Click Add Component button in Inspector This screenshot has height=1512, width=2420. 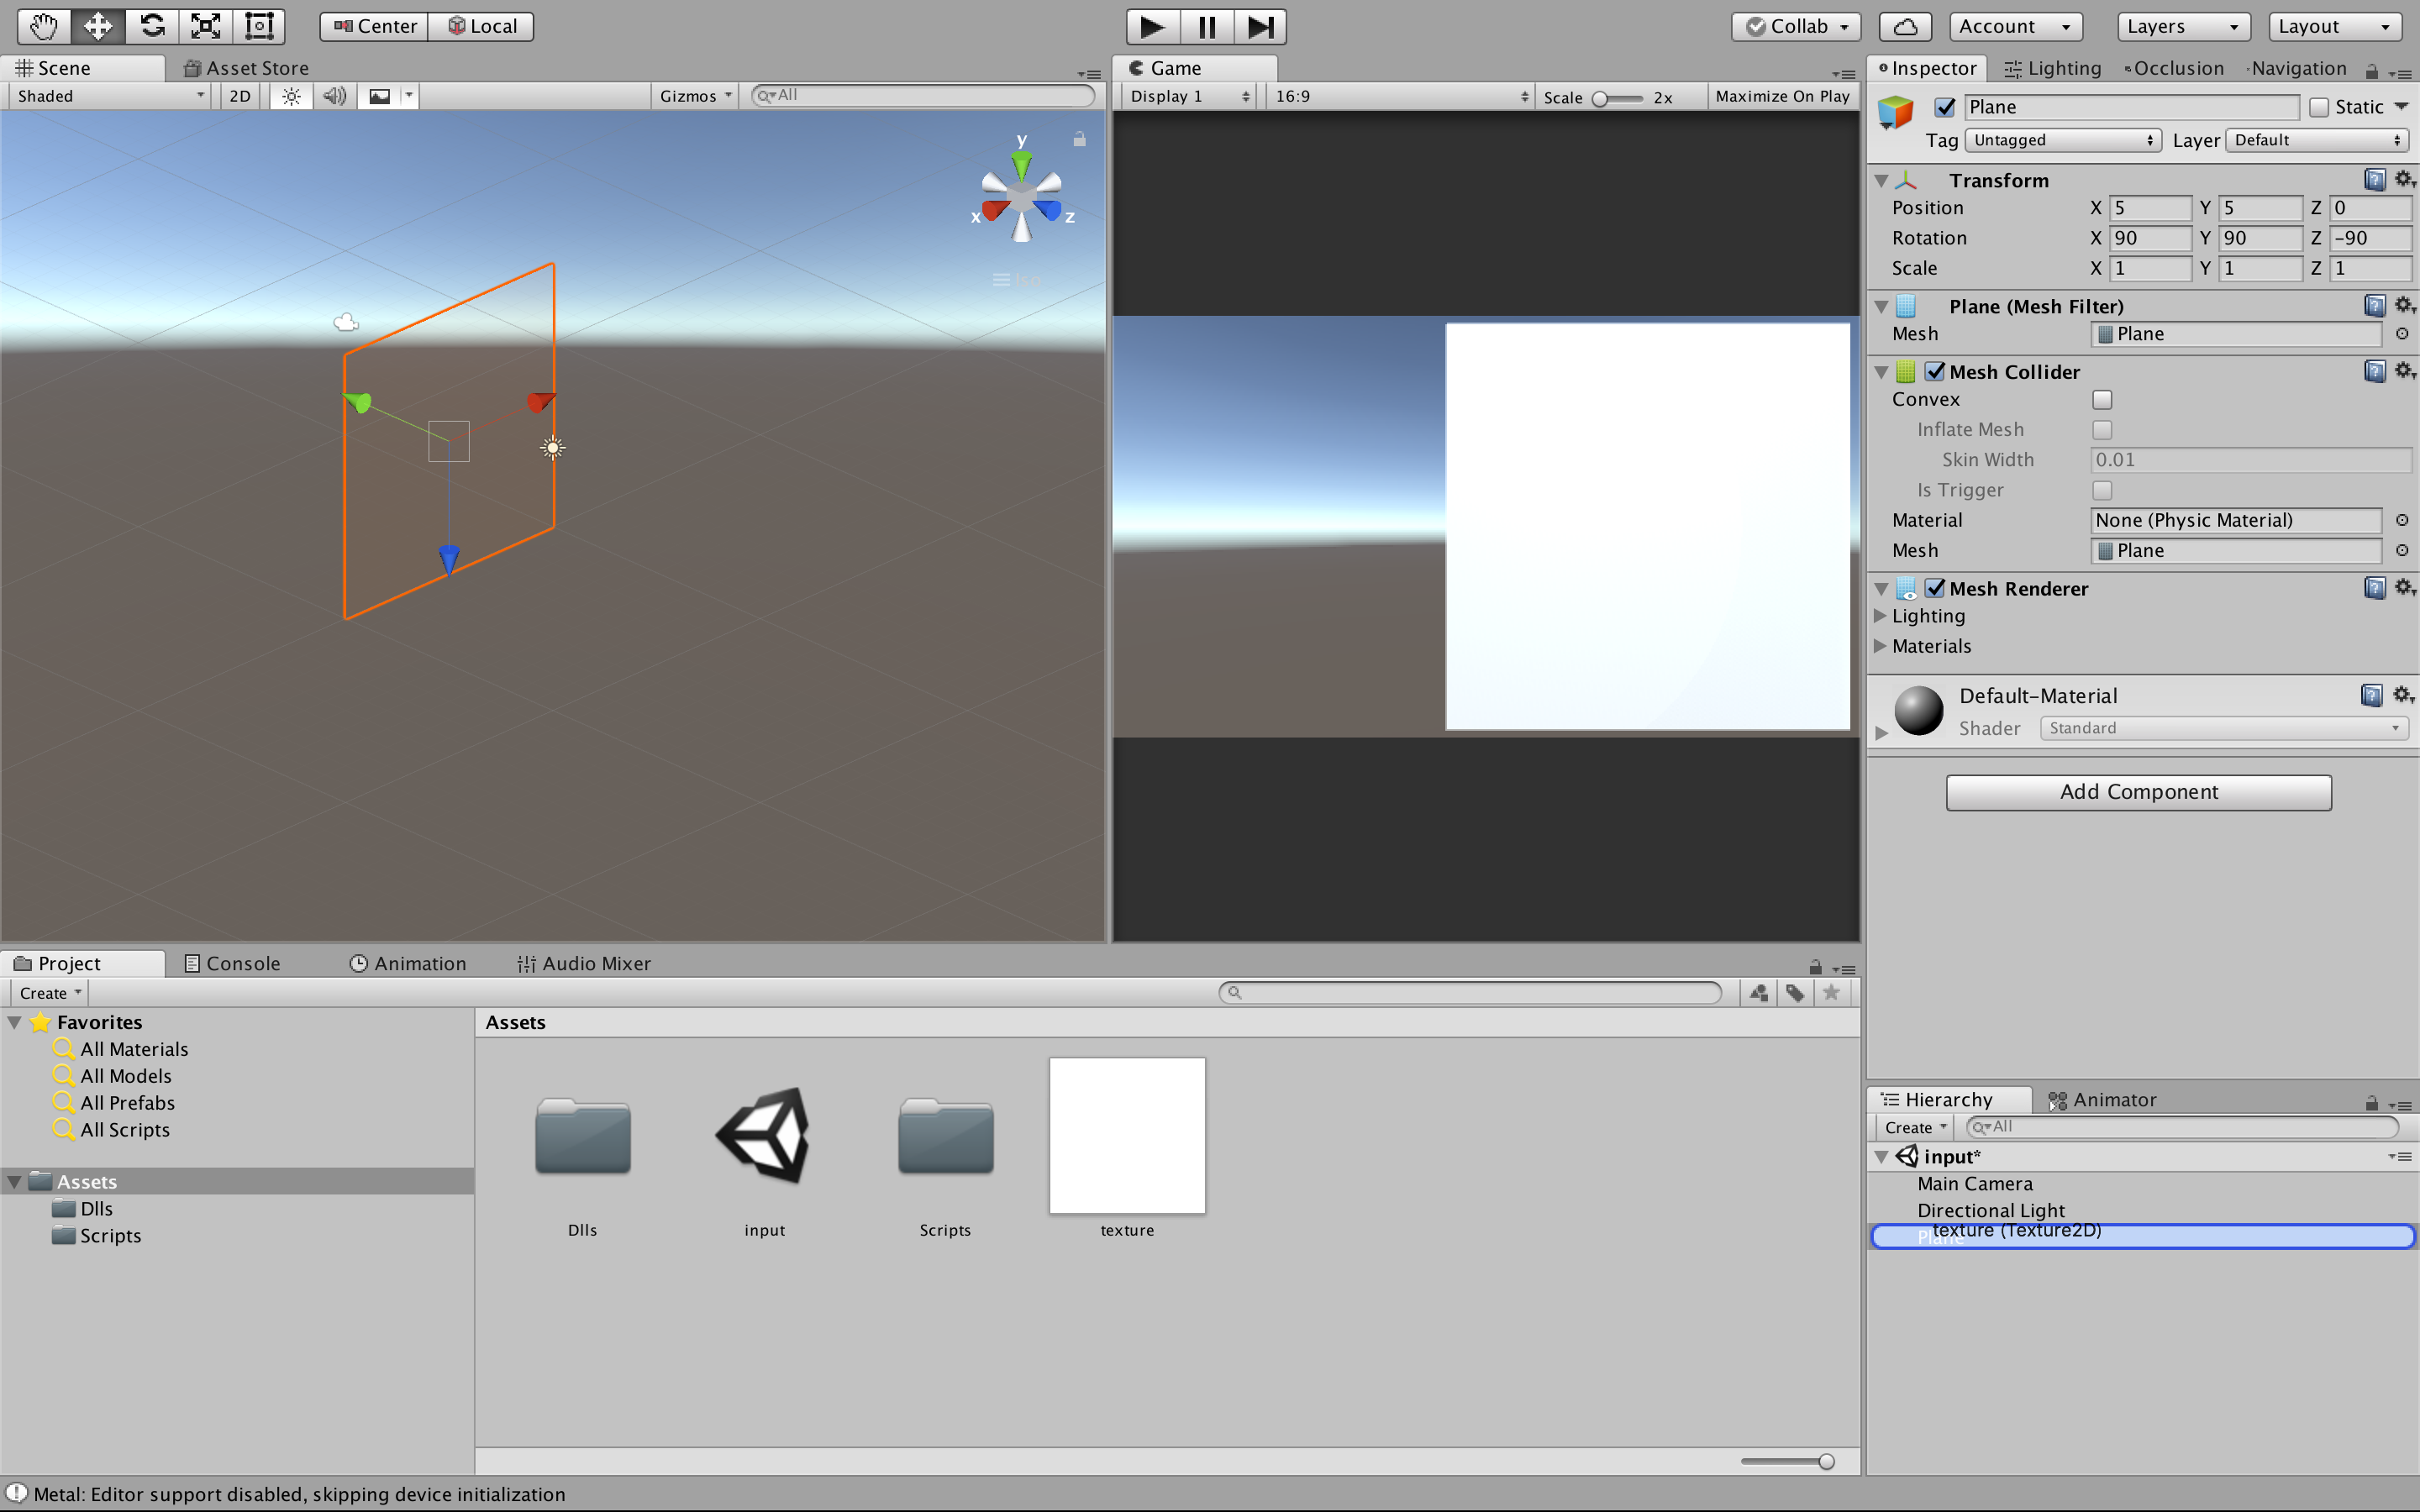[2138, 790]
